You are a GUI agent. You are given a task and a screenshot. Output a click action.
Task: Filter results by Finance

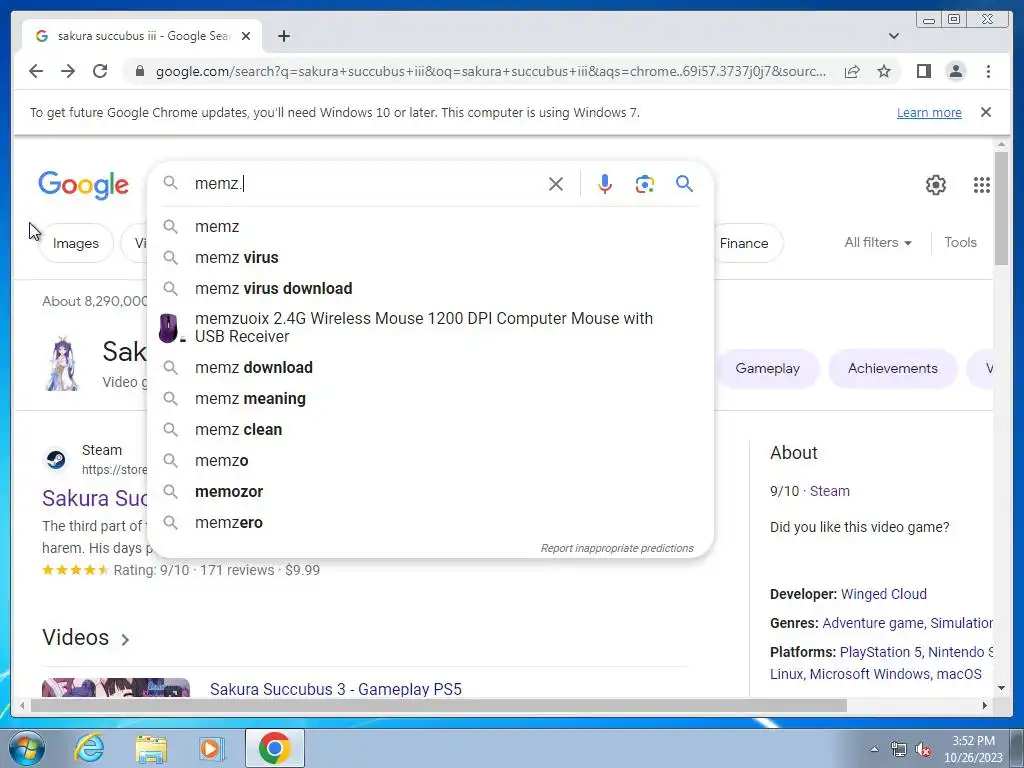pos(748,243)
